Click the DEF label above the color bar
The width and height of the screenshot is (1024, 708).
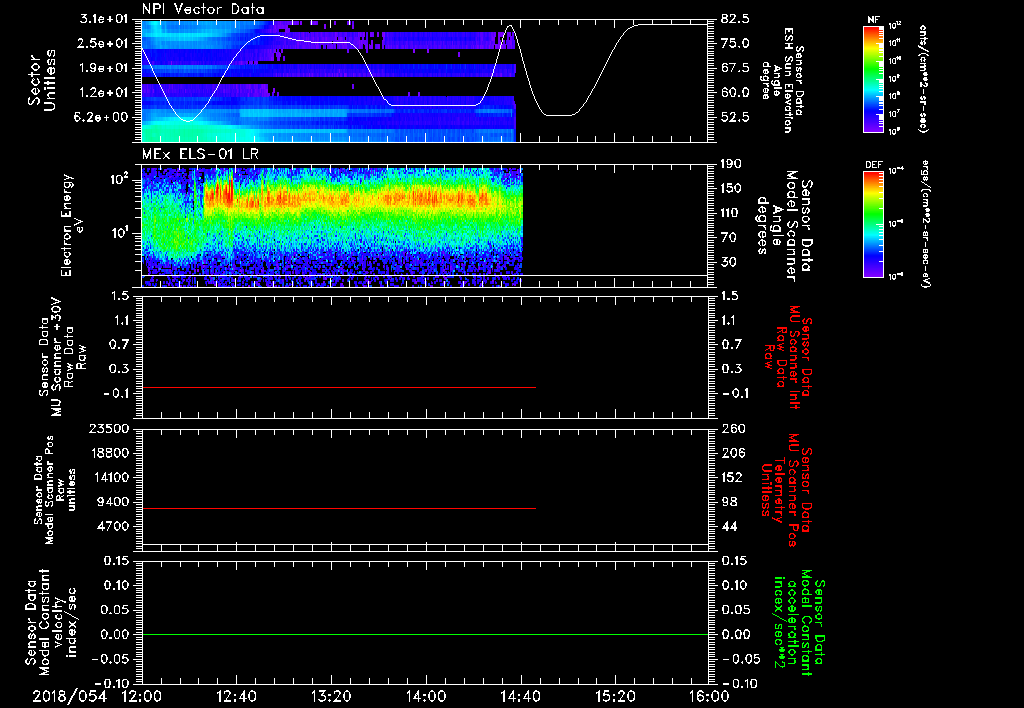[873, 165]
